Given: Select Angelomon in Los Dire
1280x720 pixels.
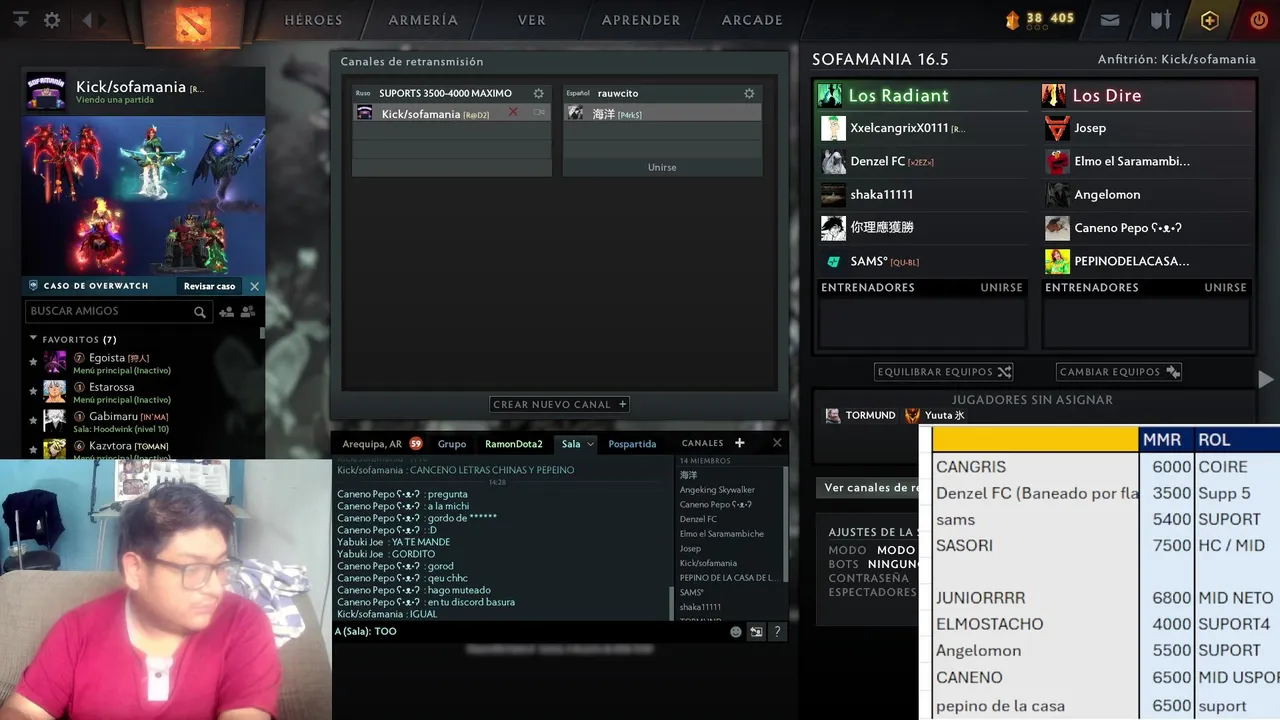Looking at the screenshot, I should coord(1148,195).
